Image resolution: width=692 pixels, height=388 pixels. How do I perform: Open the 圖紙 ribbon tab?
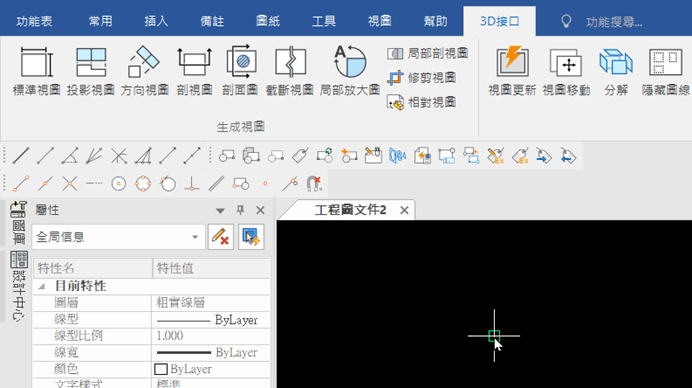point(268,21)
